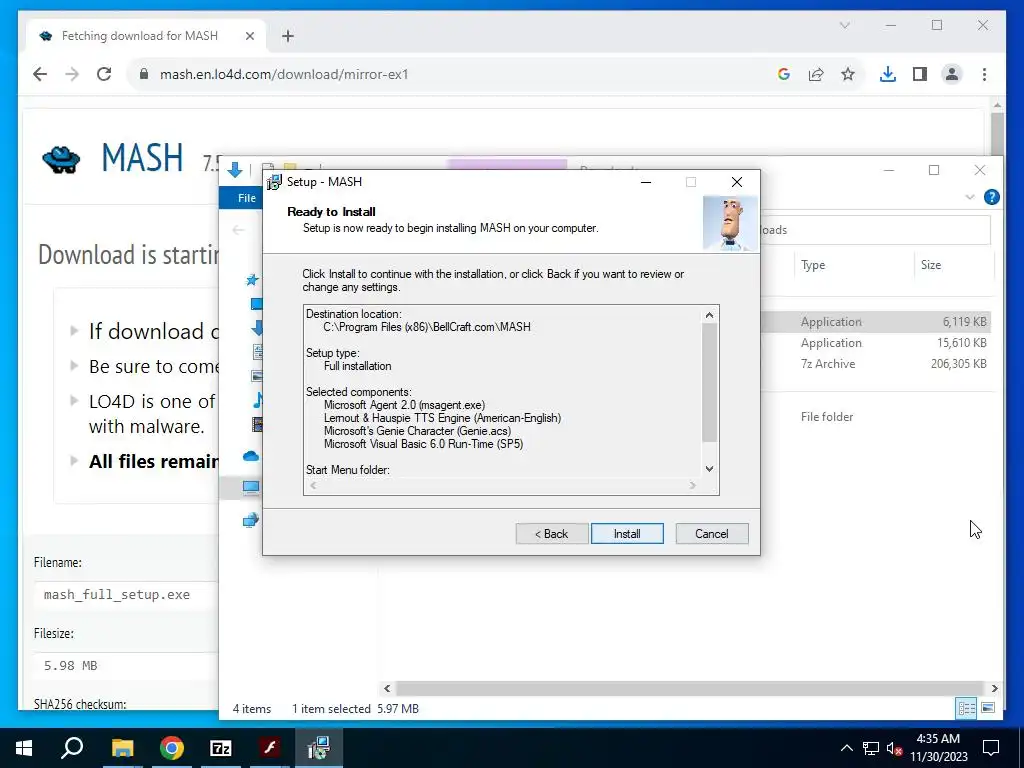Select the 7z Archive file row
This screenshot has width=1024, height=768.
tap(875, 364)
